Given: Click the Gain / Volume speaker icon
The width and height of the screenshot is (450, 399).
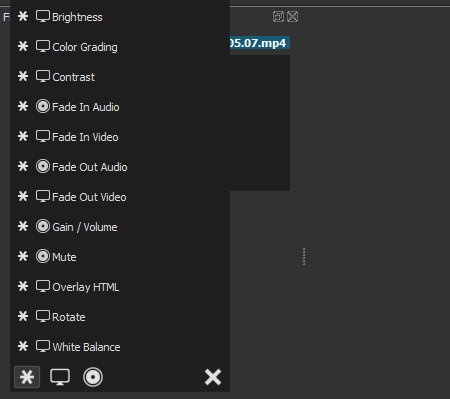Looking at the screenshot, I should coord(43,227).
